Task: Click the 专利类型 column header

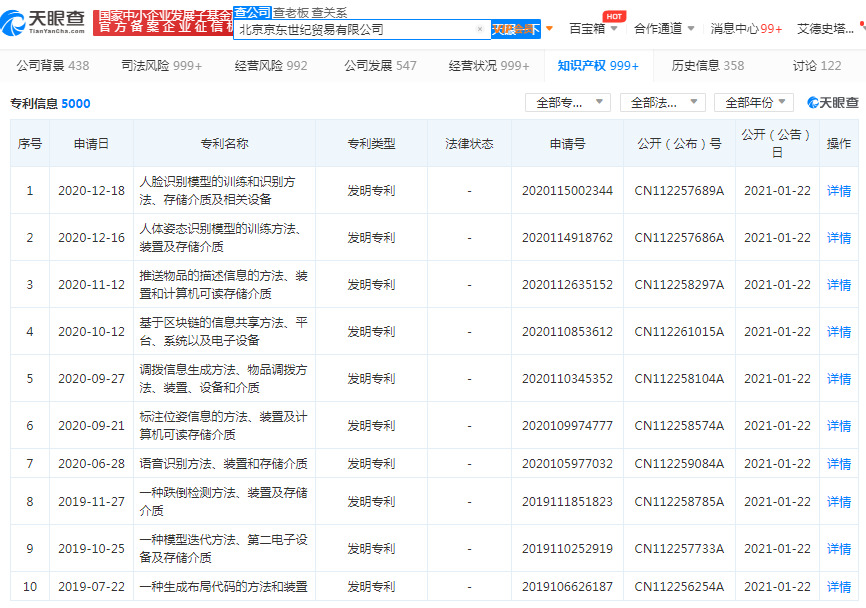Action: pyautogui.click(x=371, y=144)
